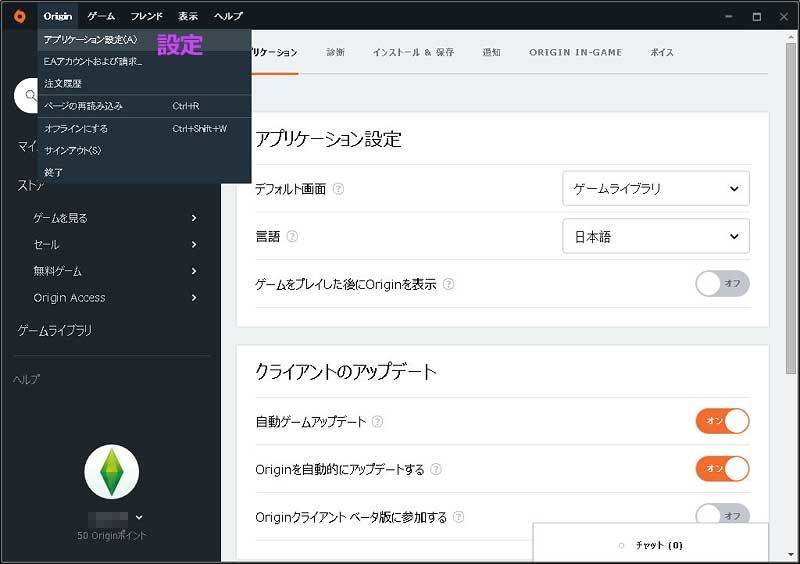The height and width of the screenshot is (564, 800).
Task: Click scrollbar up arrow
Action: [x=791, y=37]
